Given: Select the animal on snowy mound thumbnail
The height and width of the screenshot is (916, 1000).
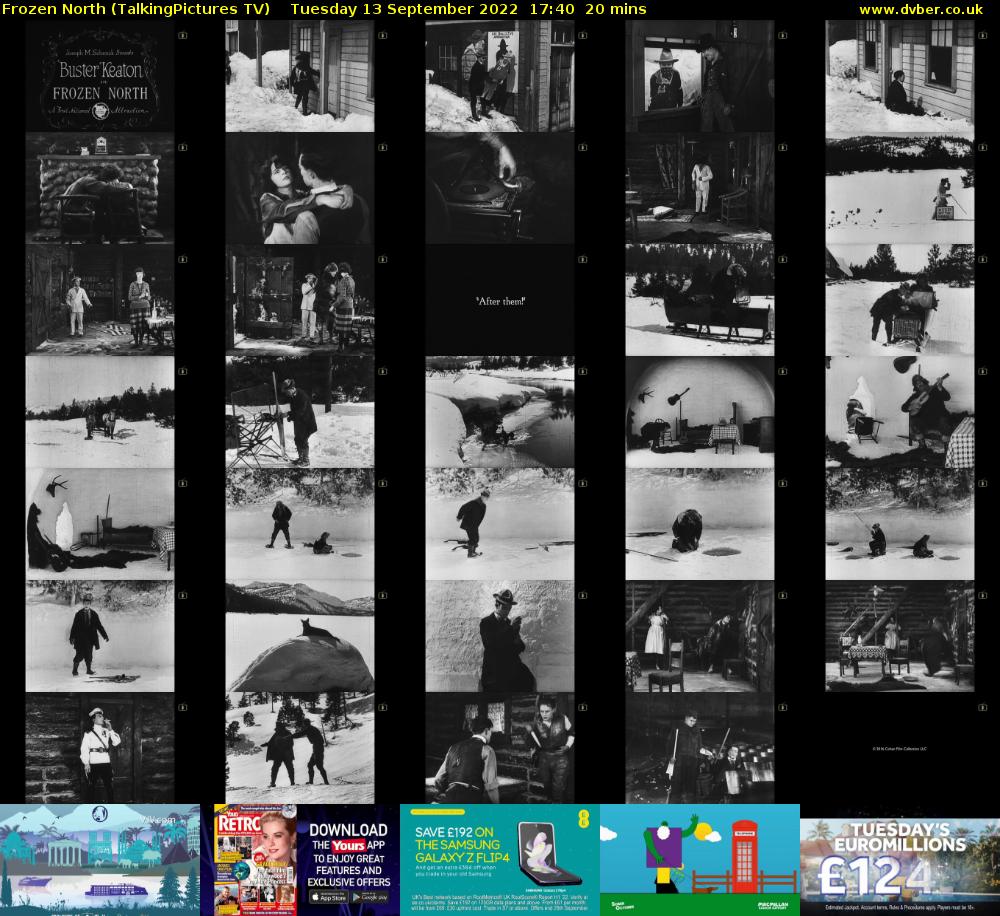Looking at the screenshot, I should [300, 636].
